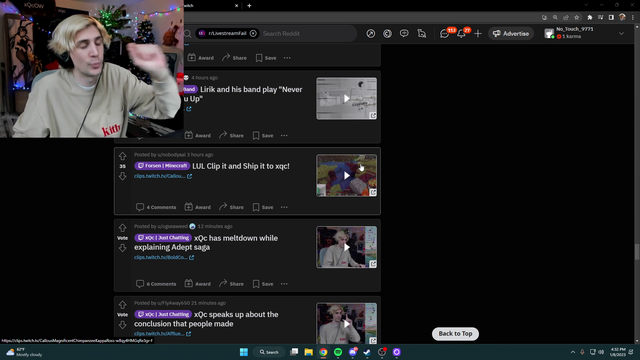Click the Advertise button
This screenshot has height=360, width=640.
click(x=511, y=33)
